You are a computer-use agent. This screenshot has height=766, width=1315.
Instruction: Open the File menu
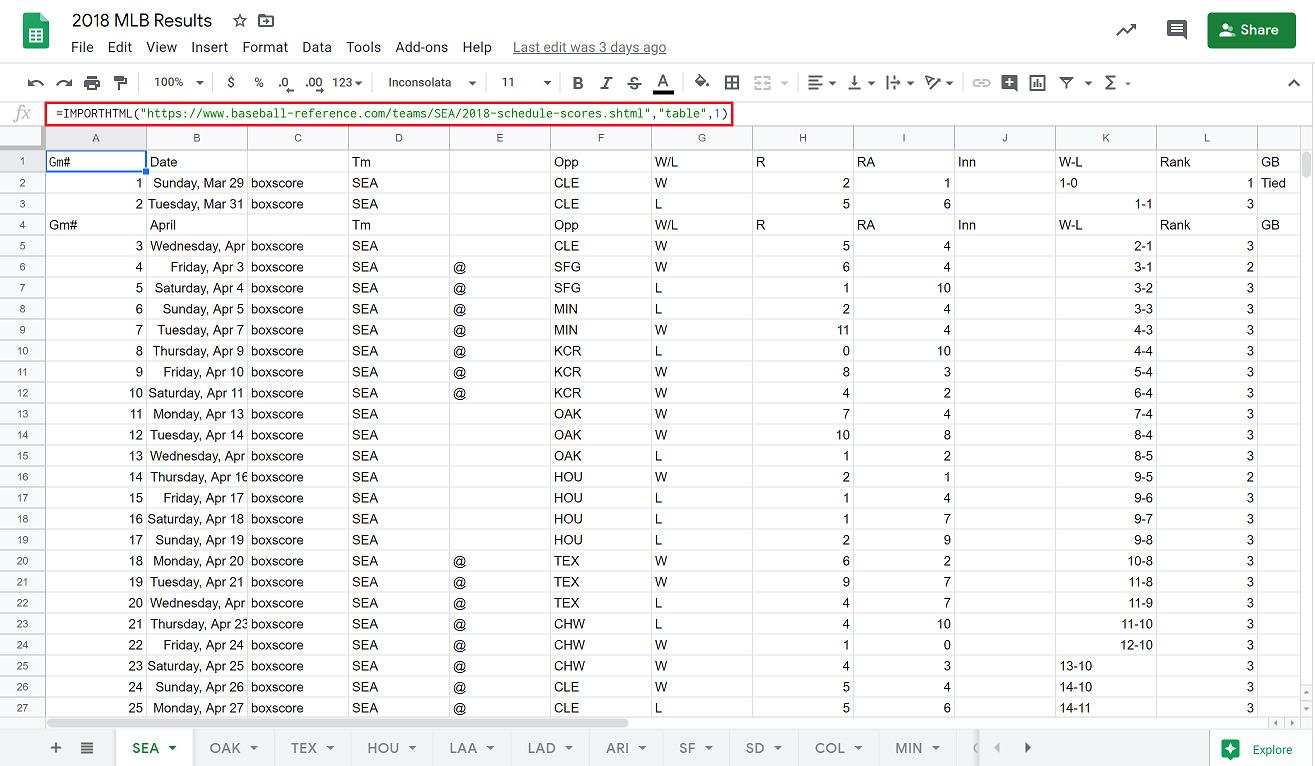coord(82,47)
